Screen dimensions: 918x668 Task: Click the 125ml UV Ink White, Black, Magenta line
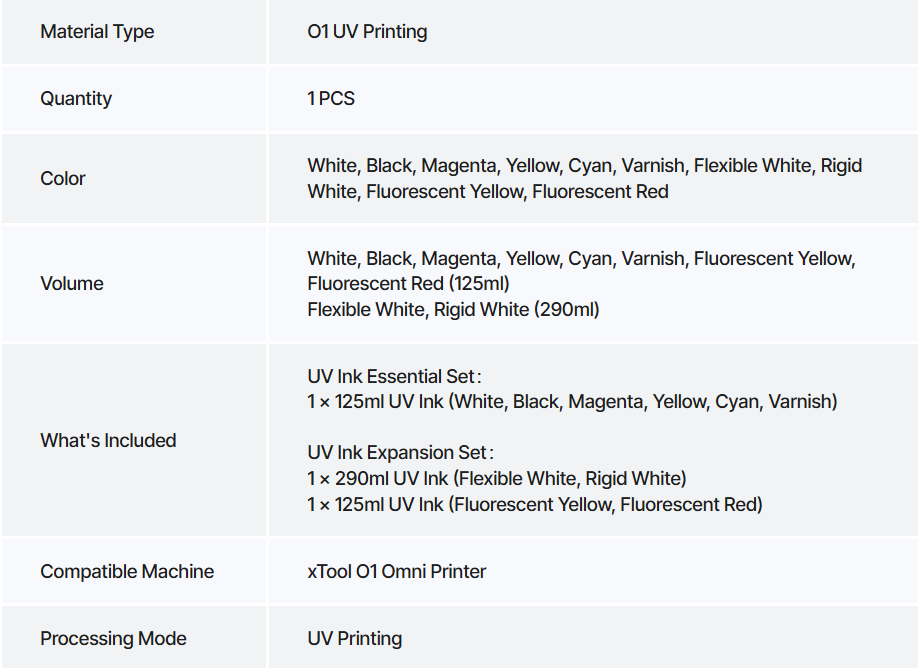click(x=572, y=402)
